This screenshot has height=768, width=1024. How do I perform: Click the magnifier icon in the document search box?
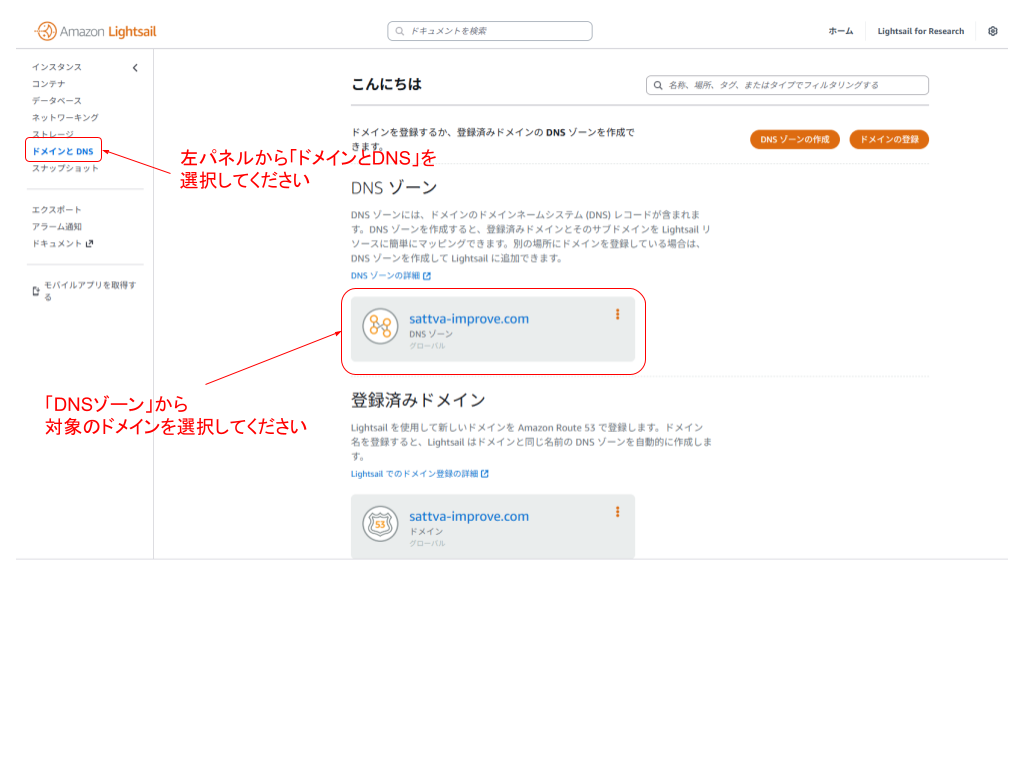click(397, 31)
